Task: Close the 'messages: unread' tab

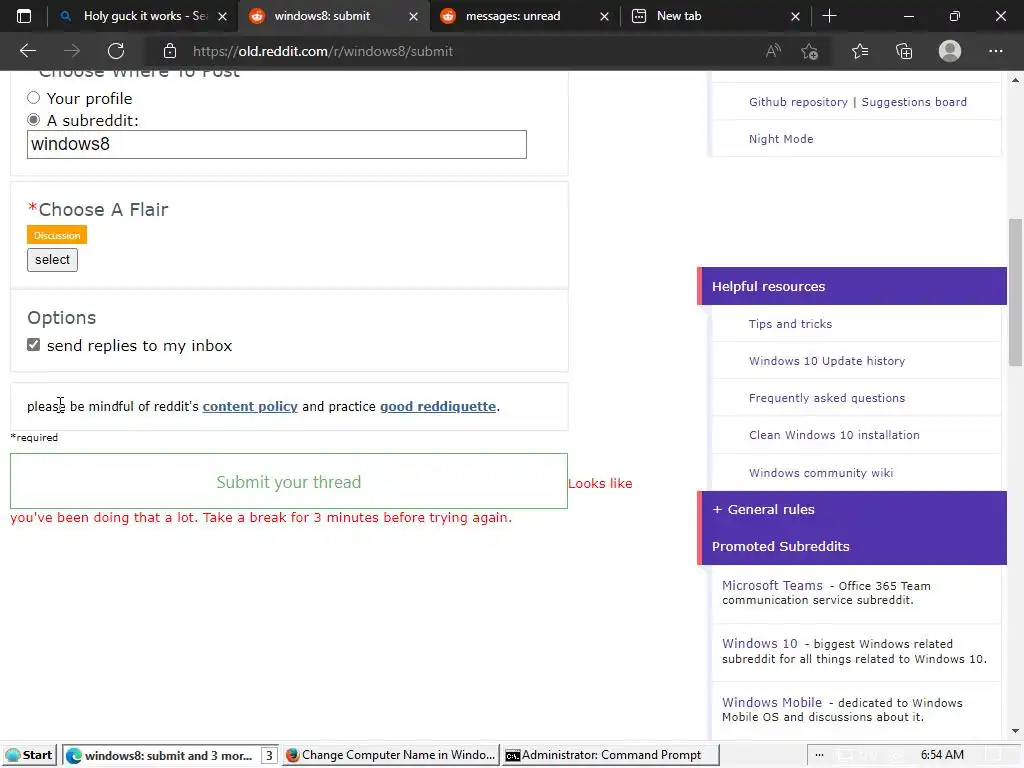Action: [604, 16]
